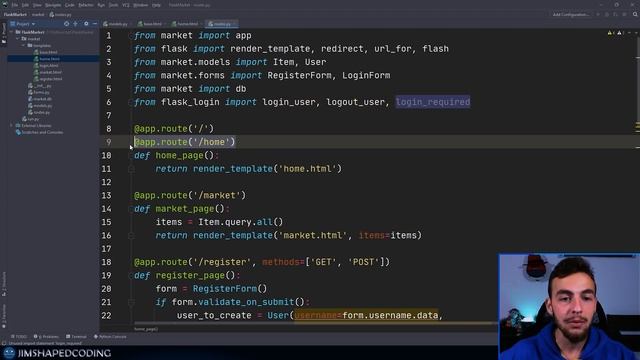Select run.py in the project tree

(33, 119)
